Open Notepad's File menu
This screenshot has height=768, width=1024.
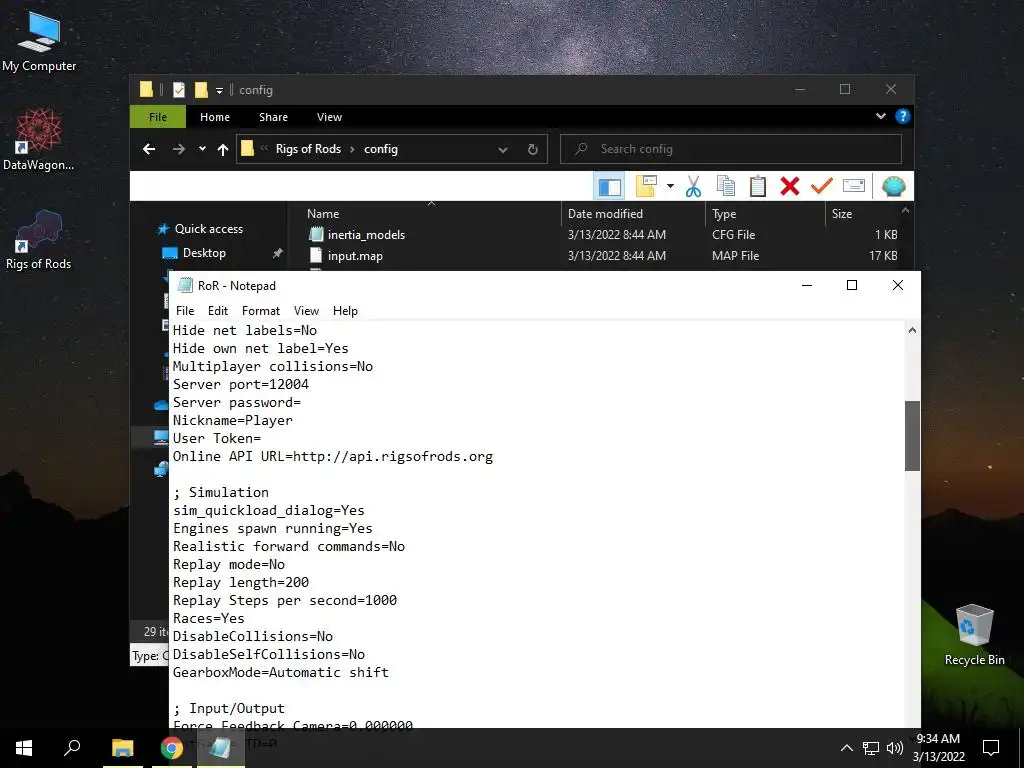tap(185, 311)
